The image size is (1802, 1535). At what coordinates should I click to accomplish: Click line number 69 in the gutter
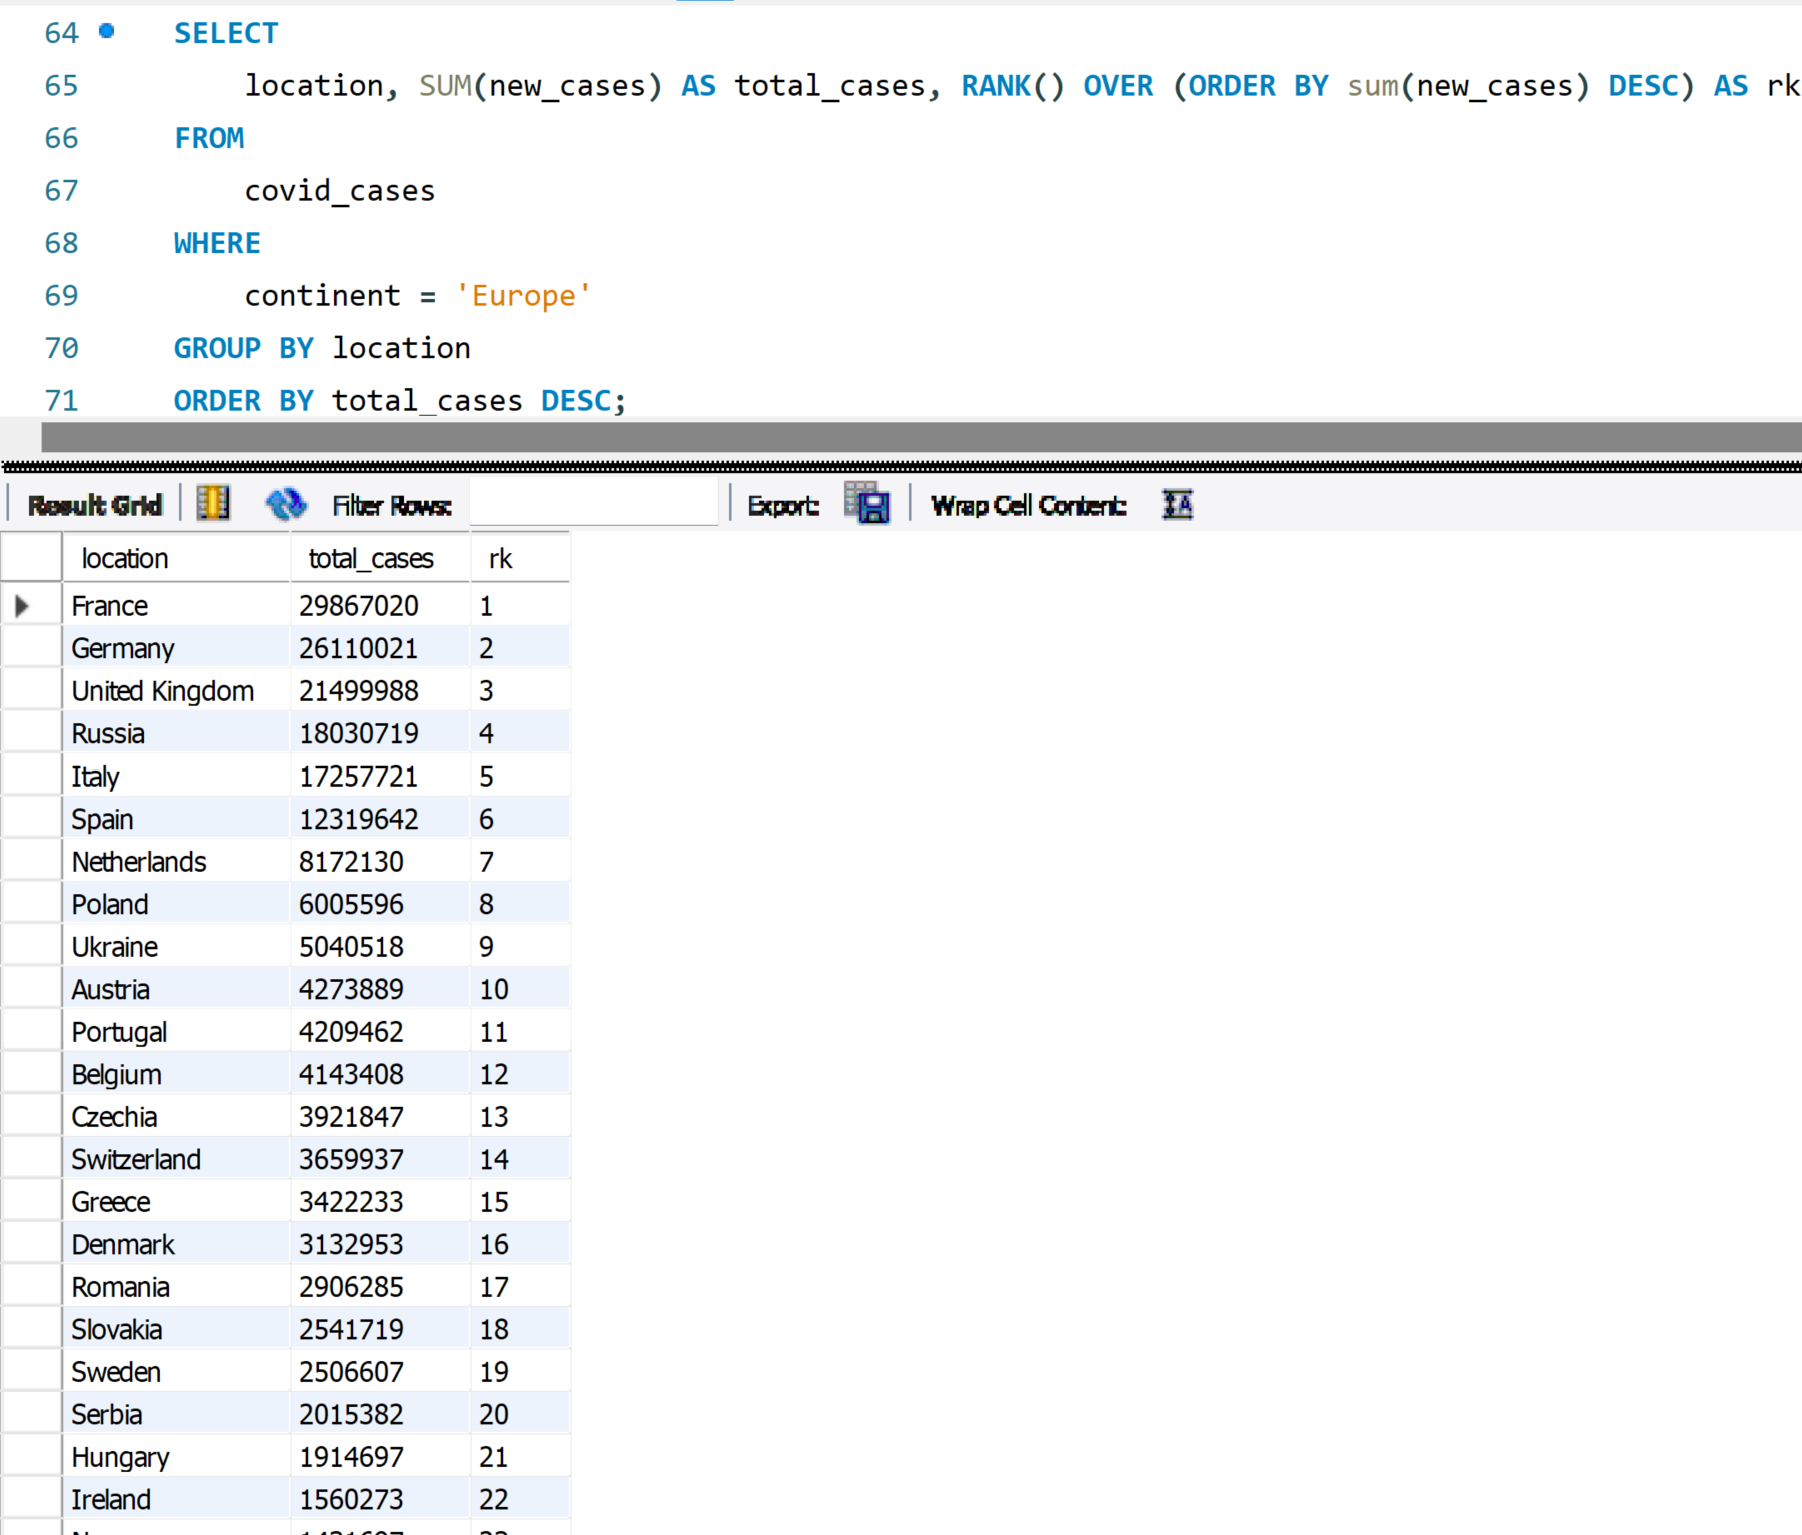(x=61, y=296)
